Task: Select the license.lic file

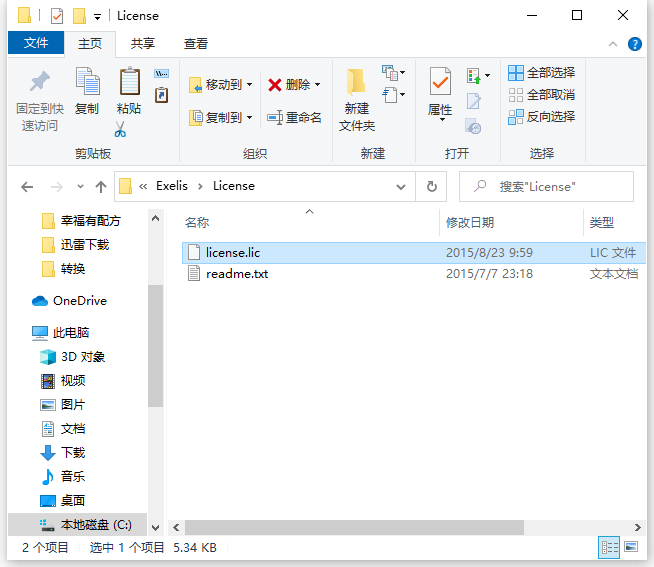Action: (414, 253)
